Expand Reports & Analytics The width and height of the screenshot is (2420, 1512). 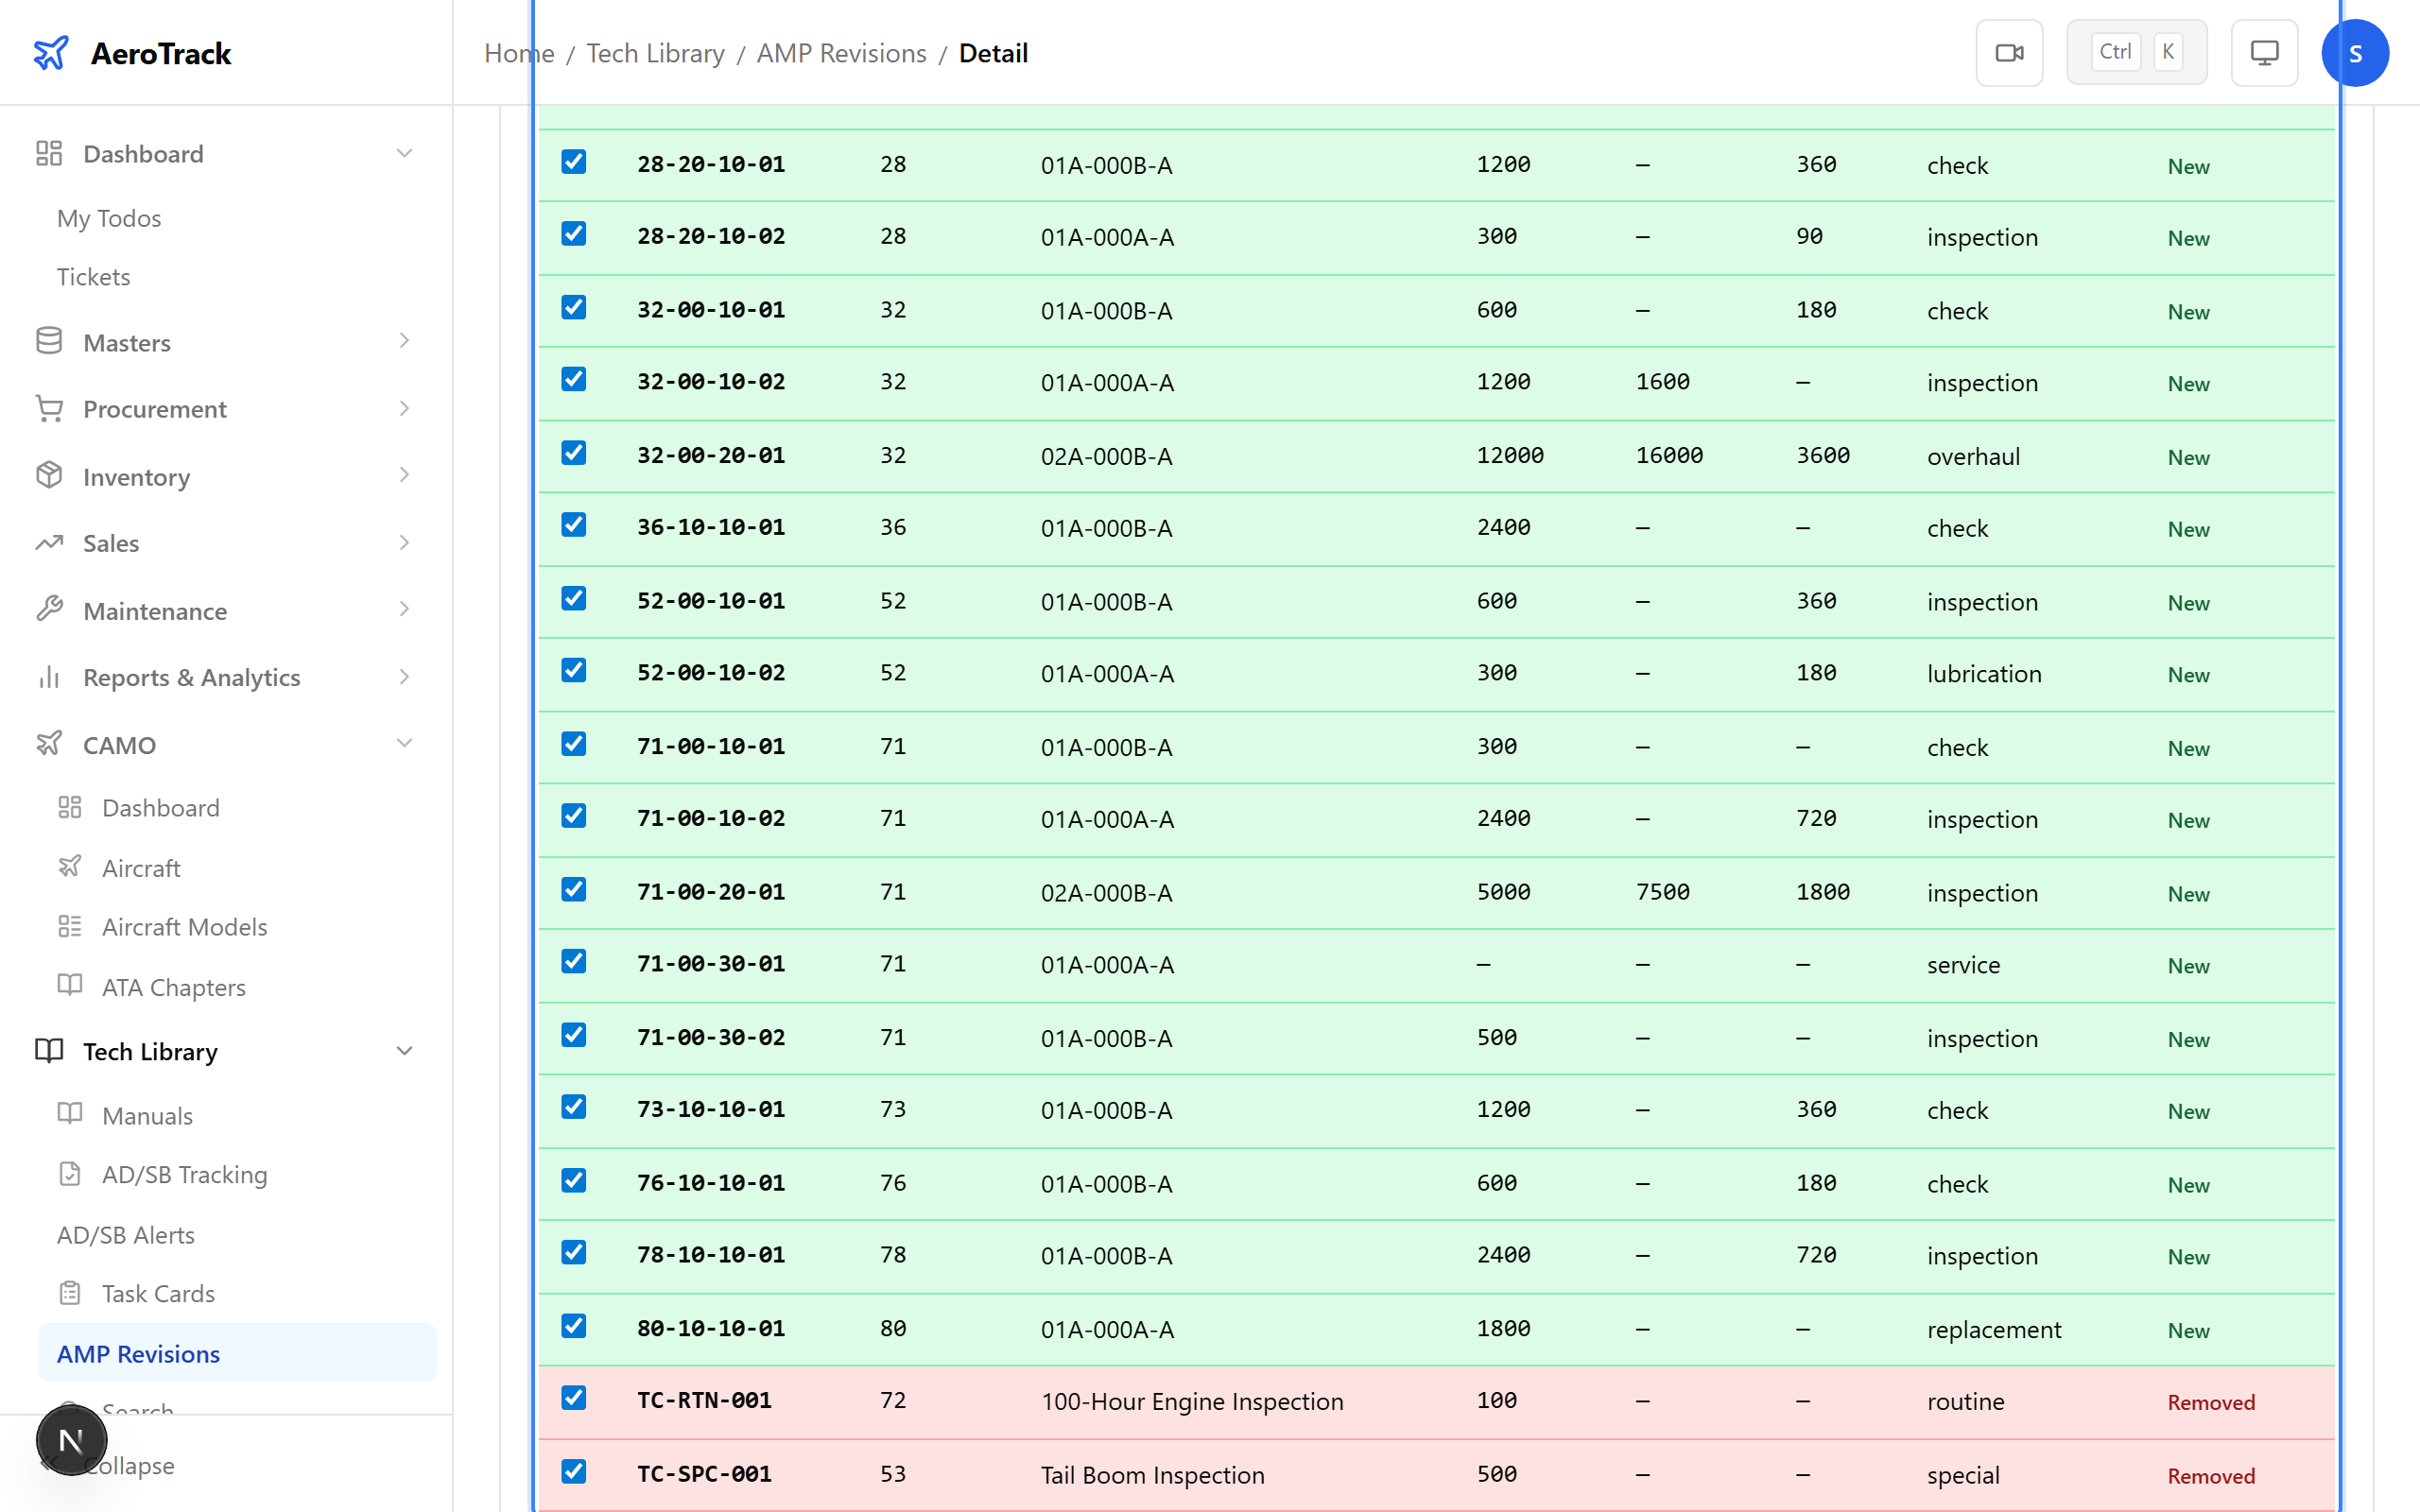pyautogui.click(x=404, y=676)
